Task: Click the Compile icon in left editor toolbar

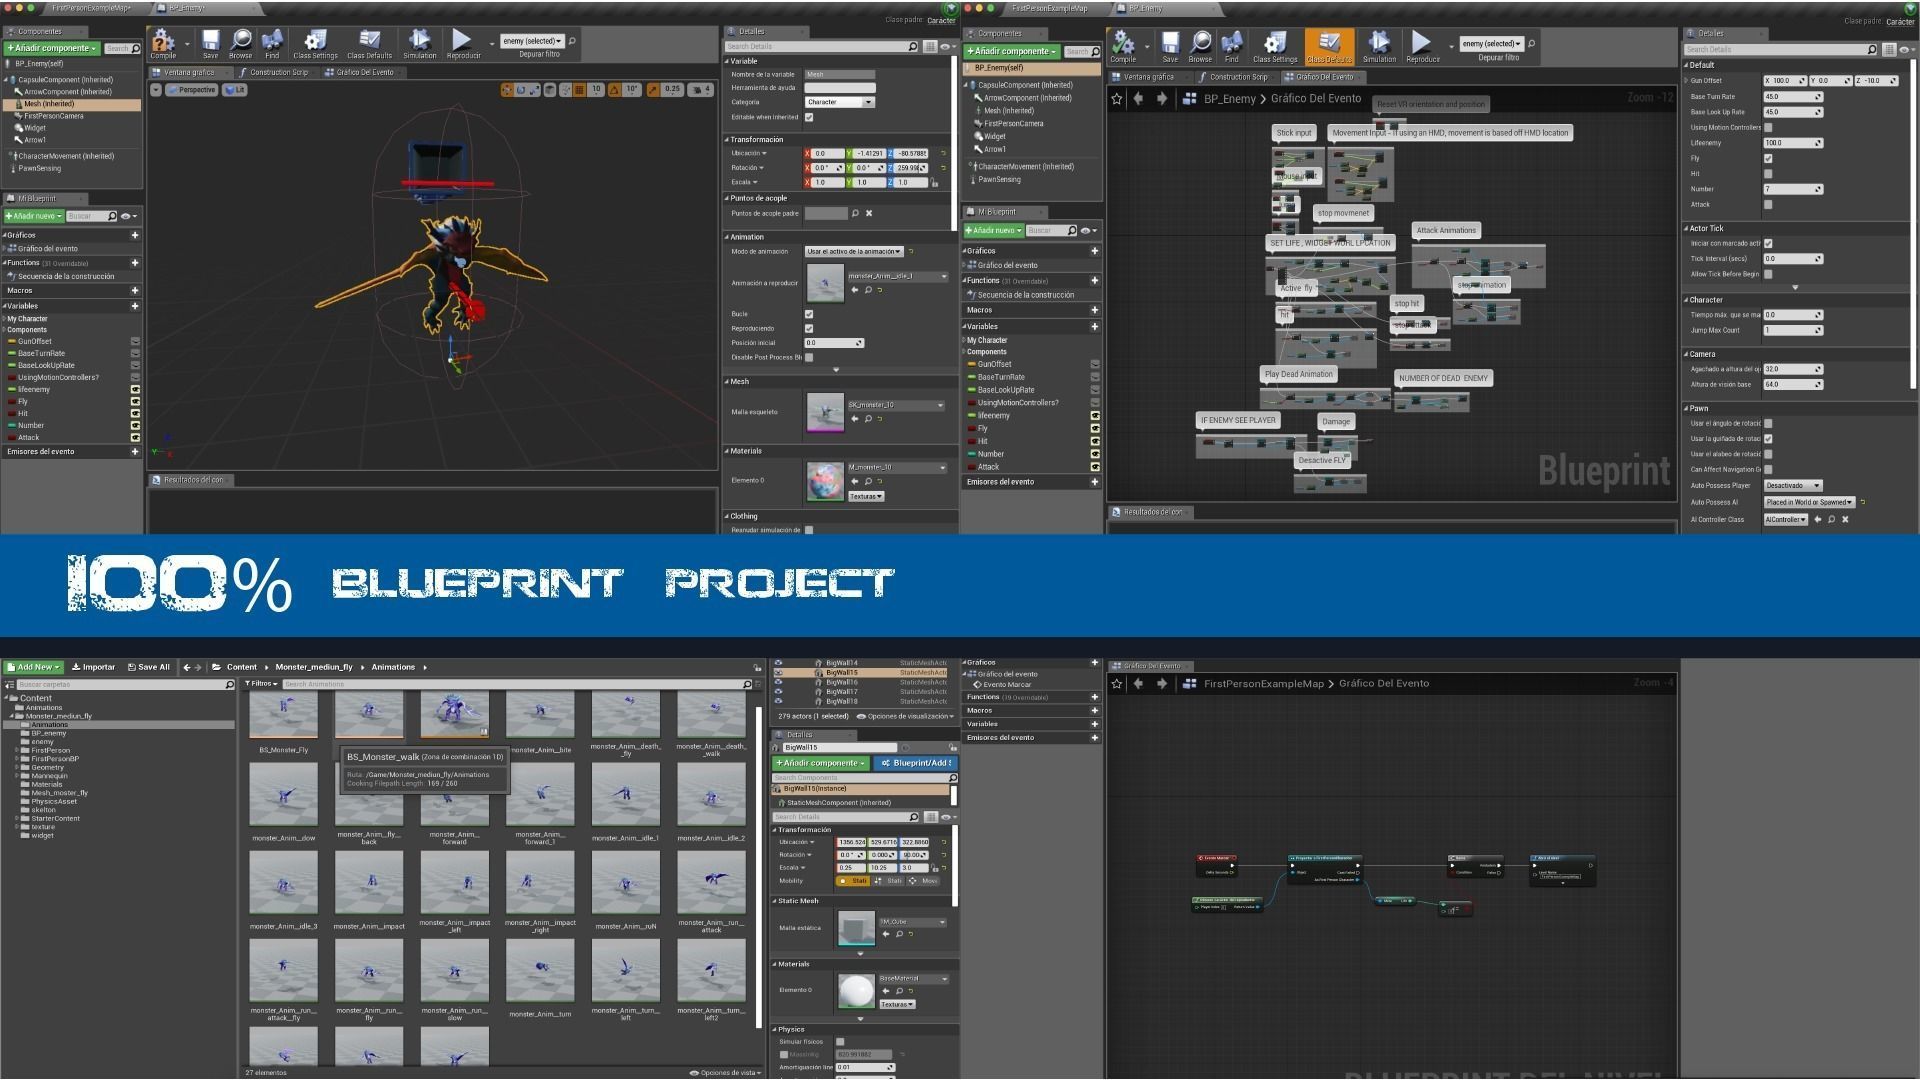Action: (x=163, y=42)
